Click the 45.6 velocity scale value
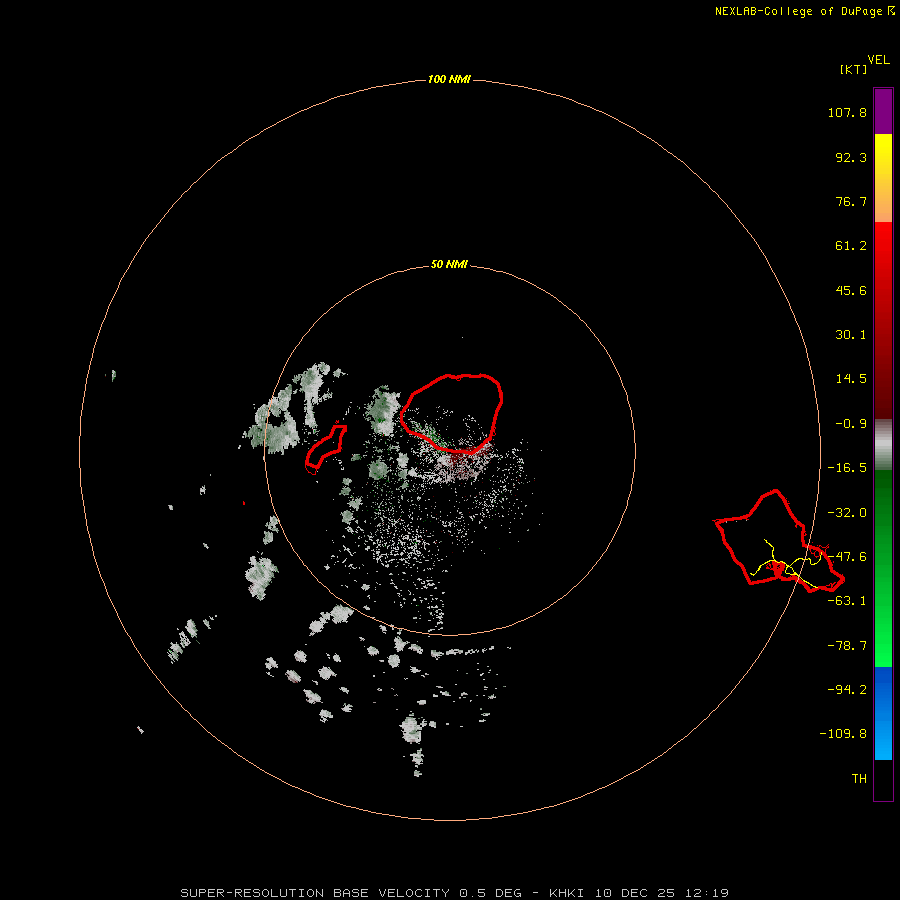The image size is (900, 900). point(851,290)
